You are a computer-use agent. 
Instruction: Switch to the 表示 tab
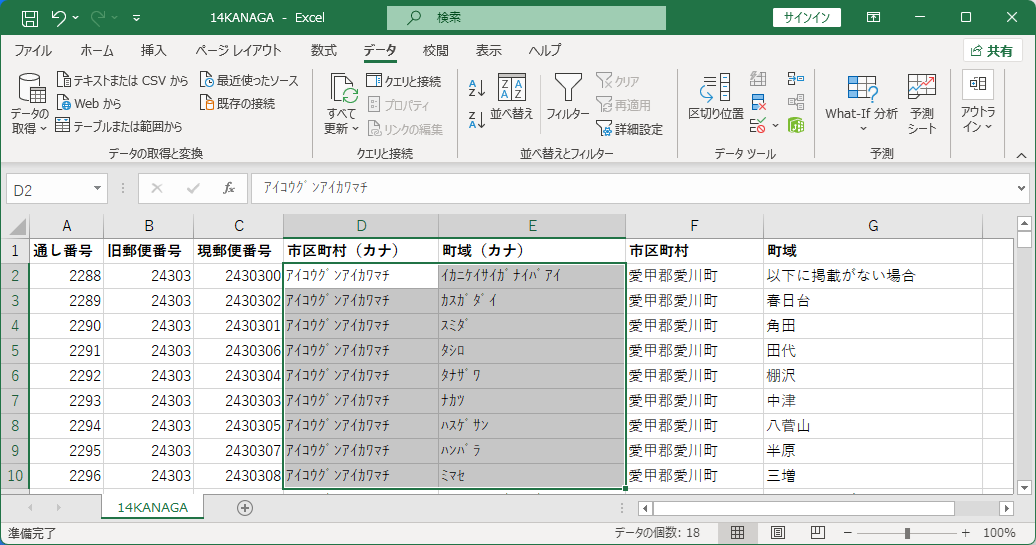pos(488,50)
